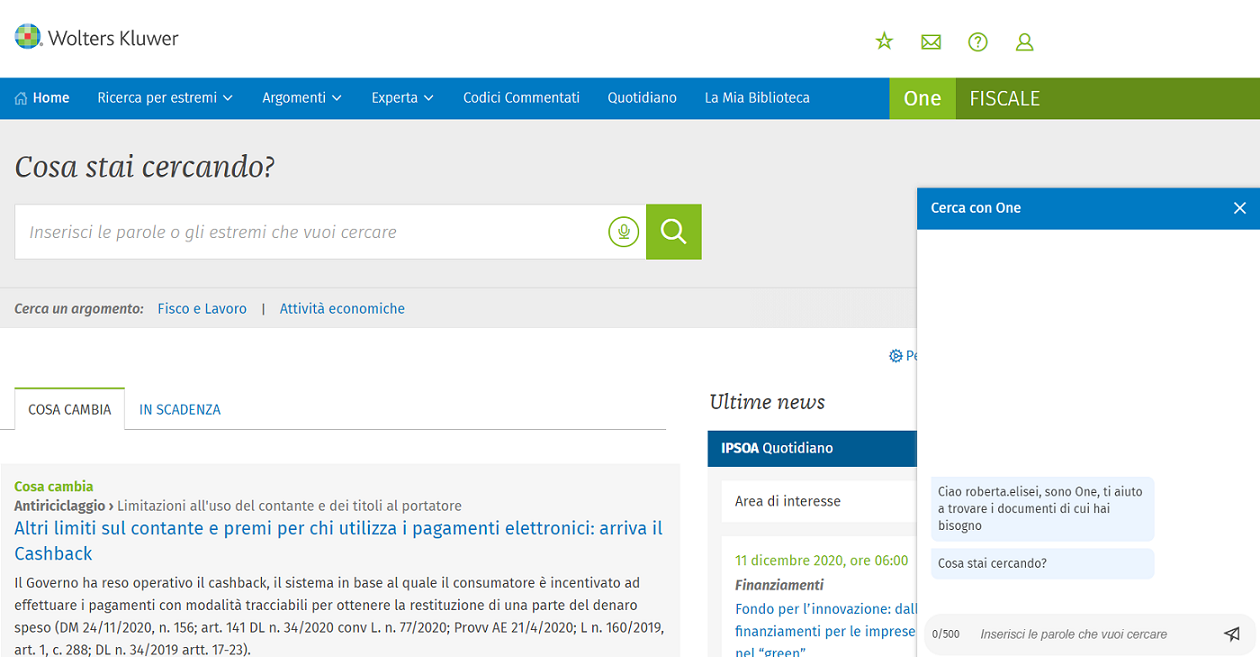The width and height of the screenshot is (1260, 657).
Task: Click the Fisco e Lavoro link
Action: (202, 309)
